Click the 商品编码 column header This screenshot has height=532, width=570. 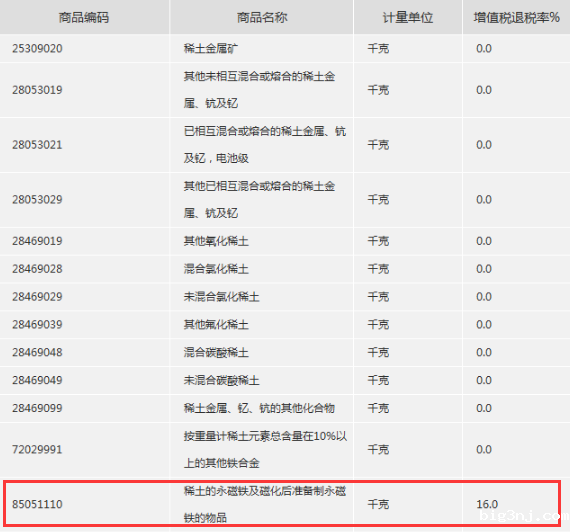pyautogui.click(x=84, y=17)
